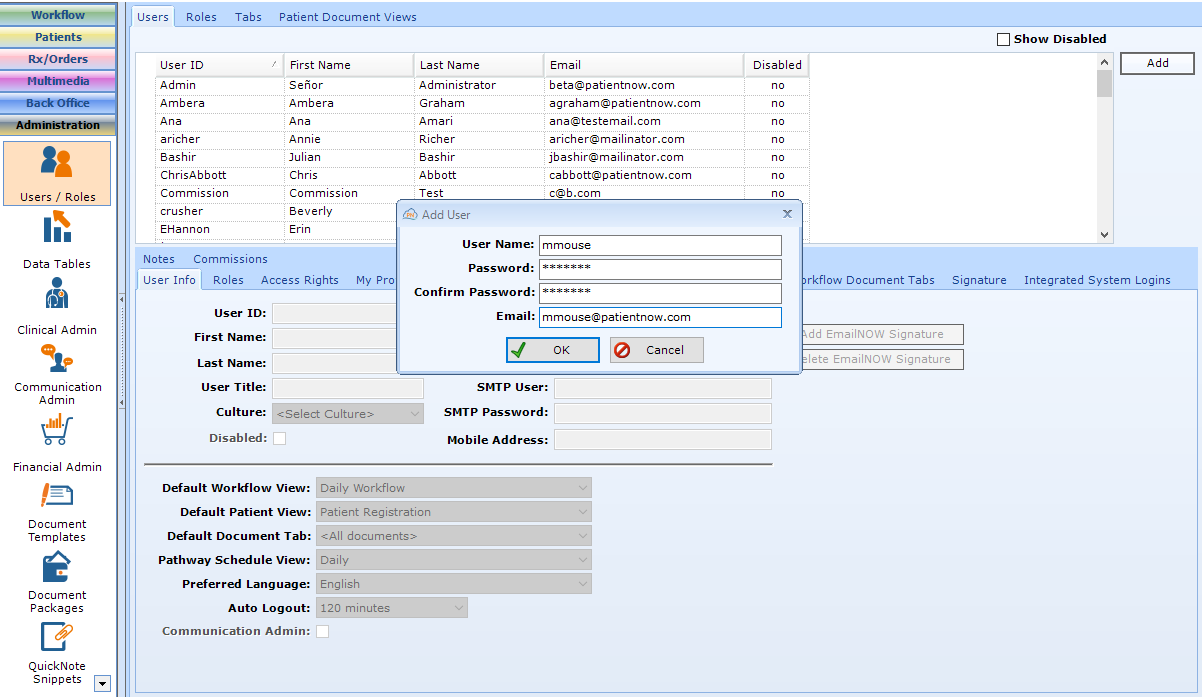Open the Data Tables section
Viewport: 1202px width, 697px height.
pos(57,240)
